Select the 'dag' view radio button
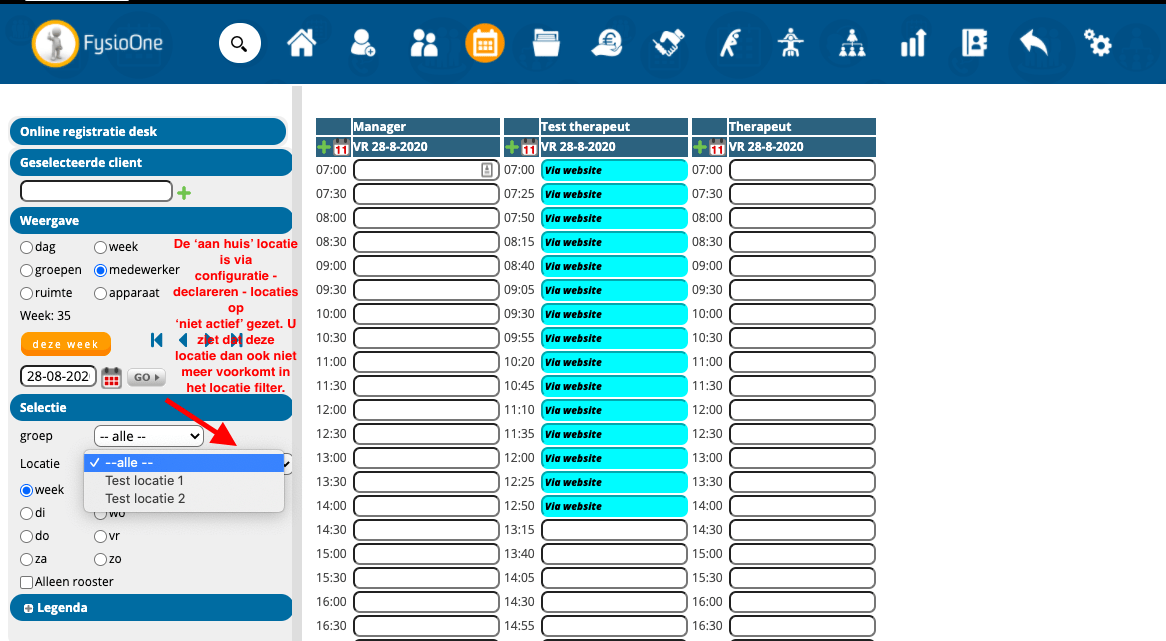1166x641 pixels. tap(27, 247)
